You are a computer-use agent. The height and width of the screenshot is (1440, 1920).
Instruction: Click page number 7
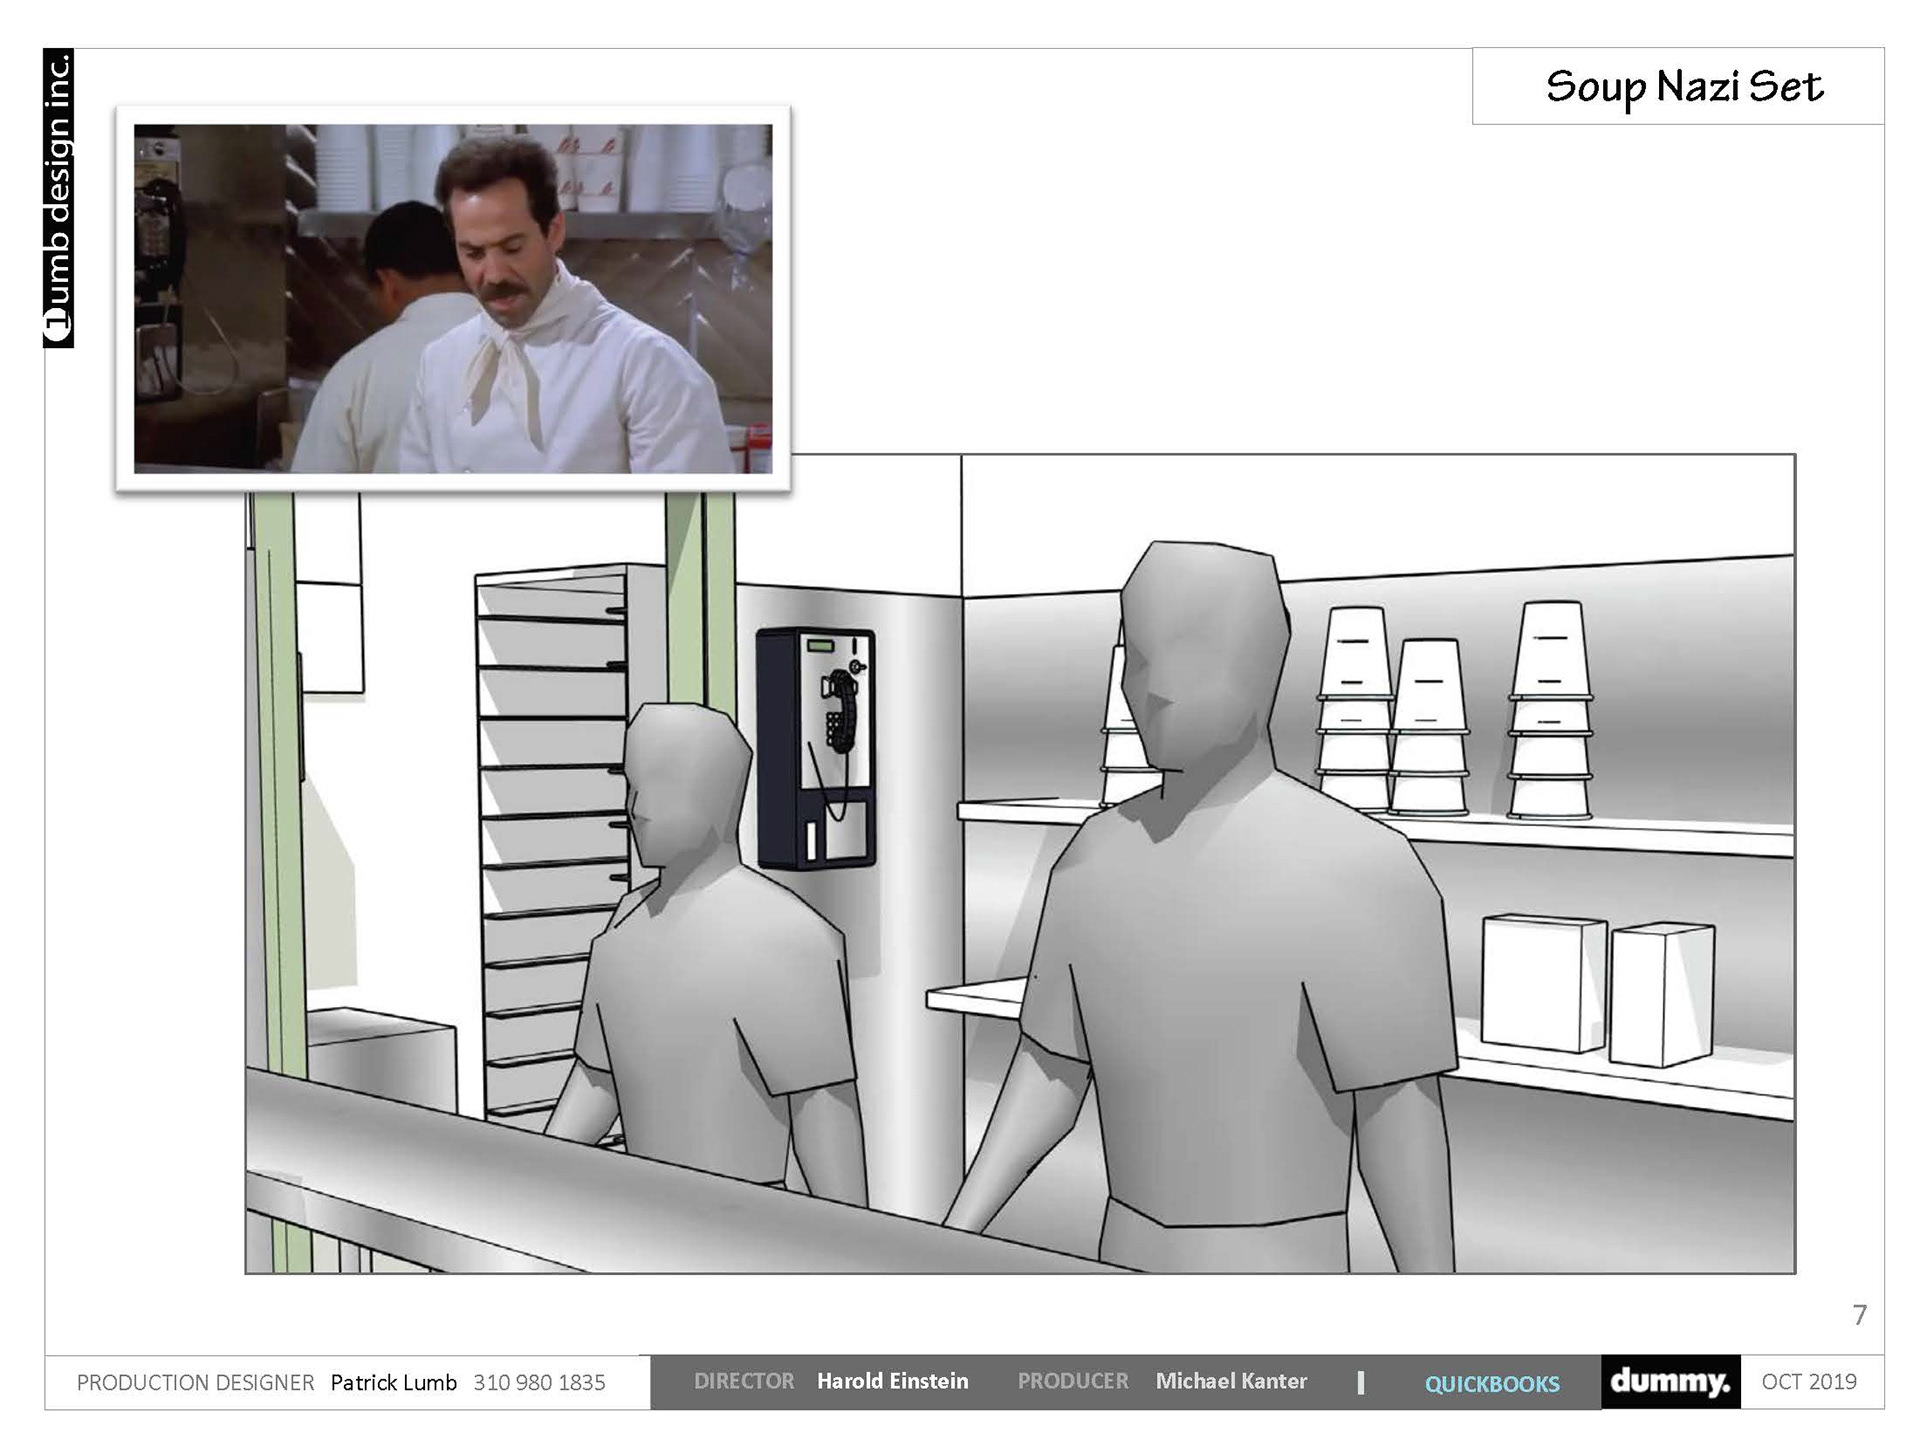[x=1859, y=1314]
